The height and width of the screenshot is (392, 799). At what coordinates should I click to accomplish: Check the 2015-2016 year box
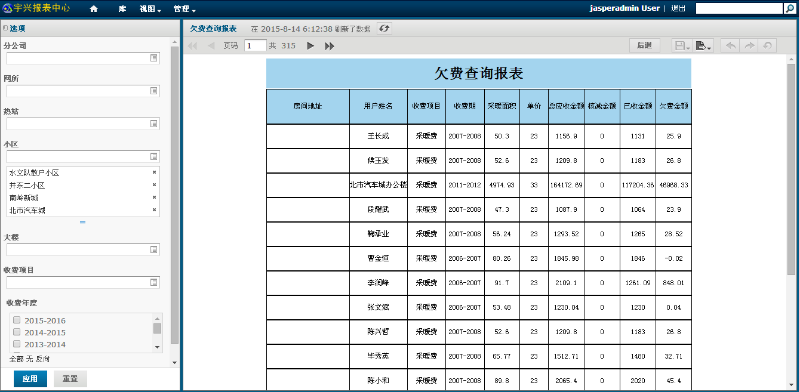[17, 320]
